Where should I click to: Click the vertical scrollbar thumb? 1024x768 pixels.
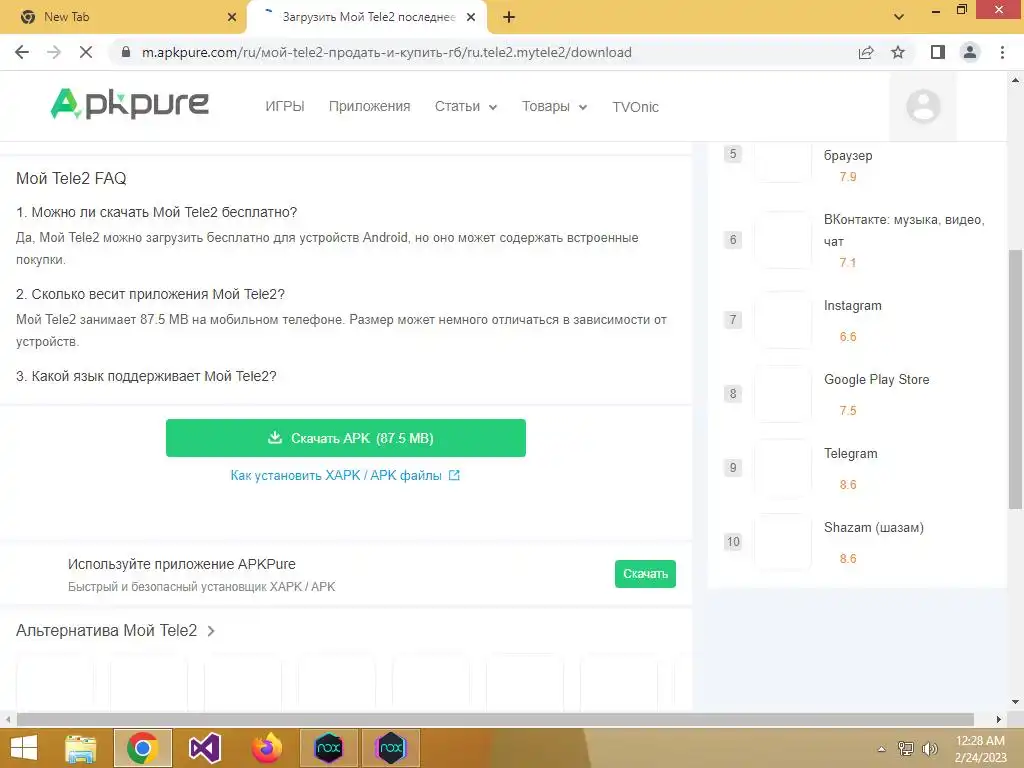tap(1016, 379)
